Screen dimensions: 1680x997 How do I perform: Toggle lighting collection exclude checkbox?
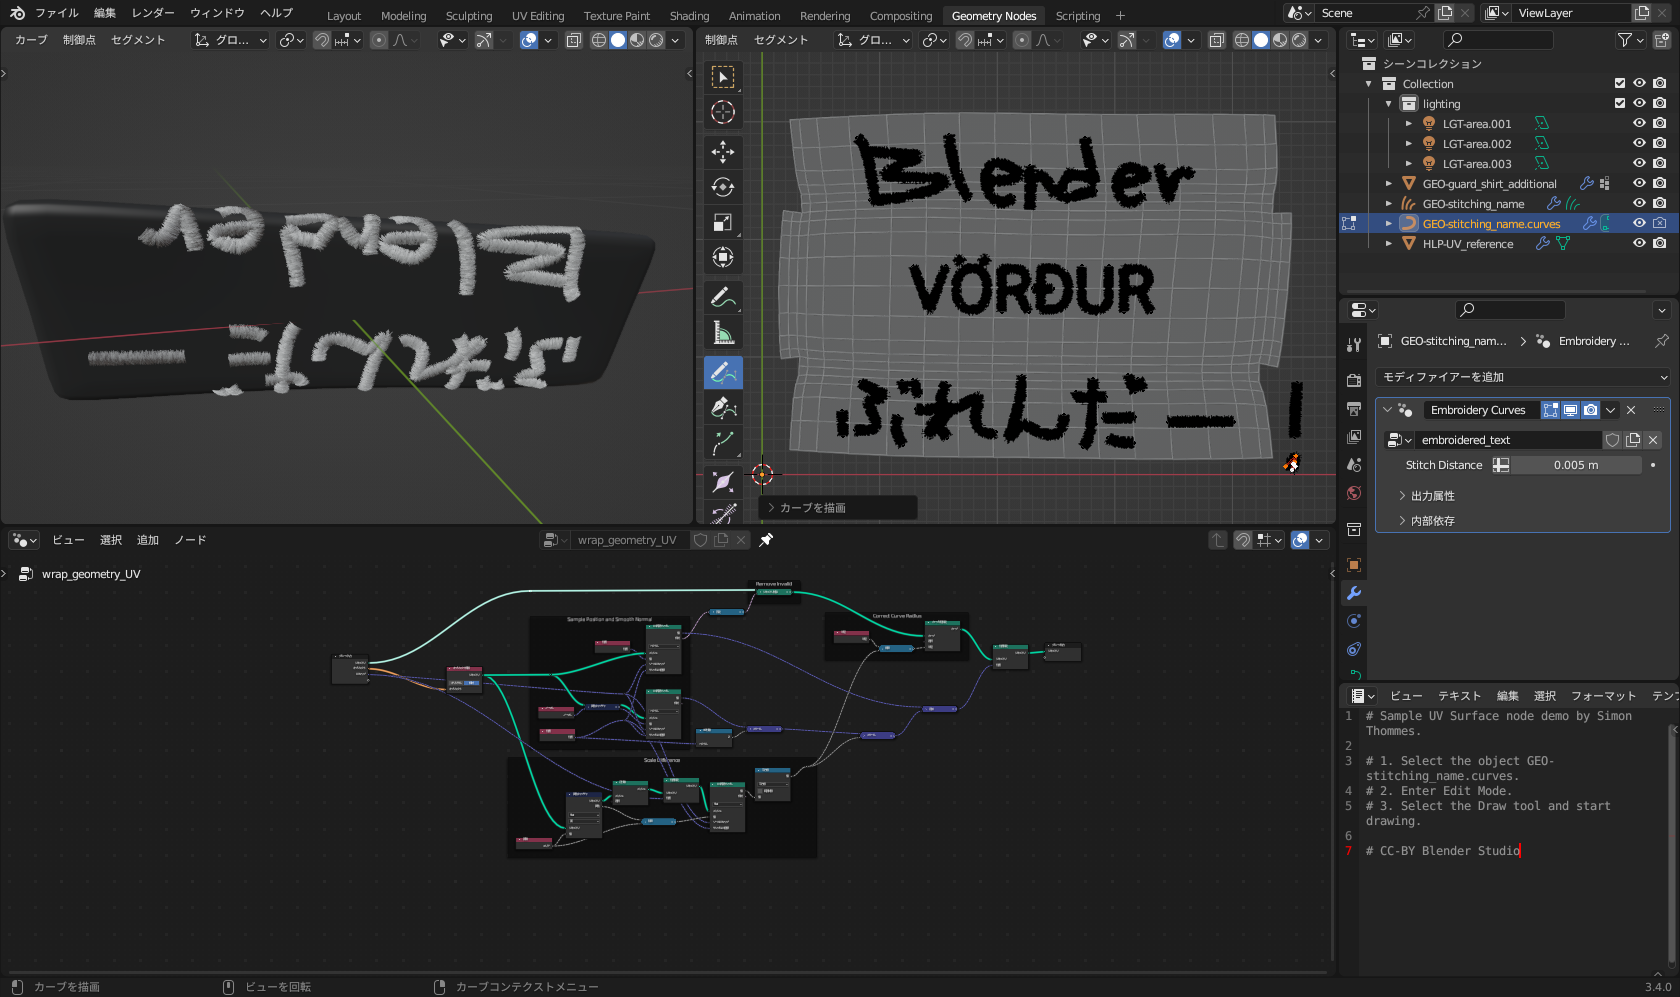(x=1620, y=104)
